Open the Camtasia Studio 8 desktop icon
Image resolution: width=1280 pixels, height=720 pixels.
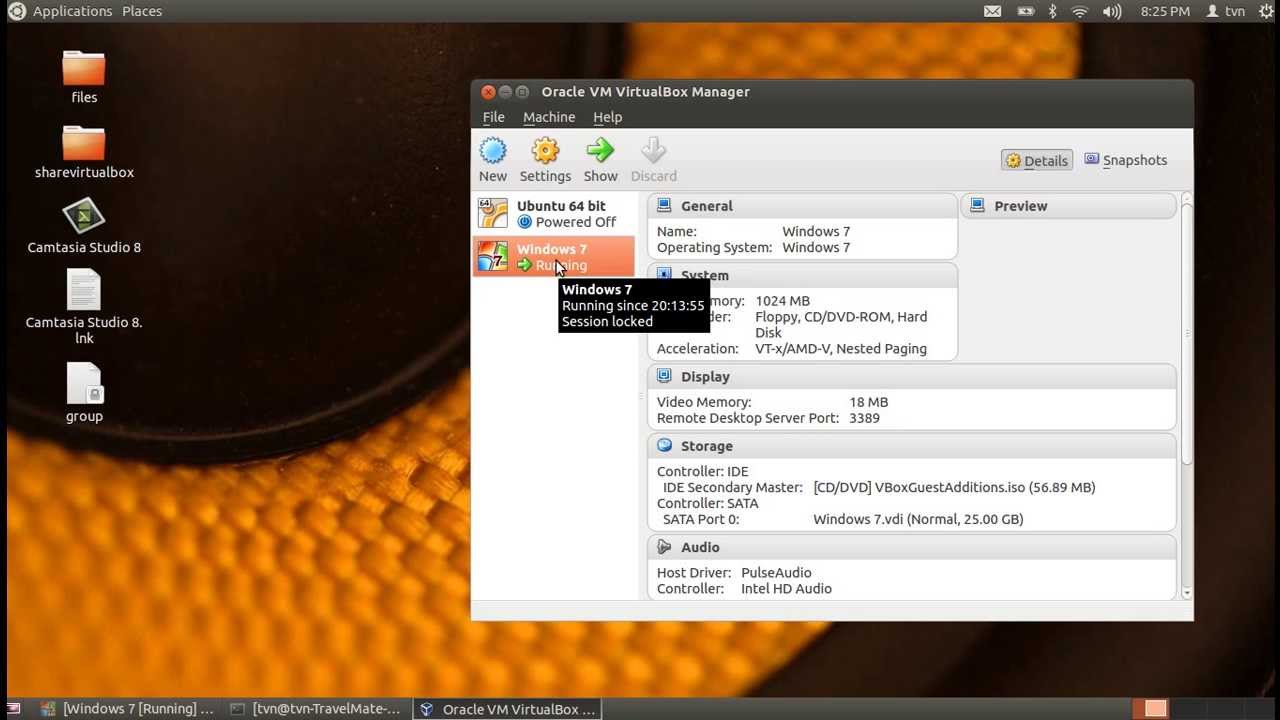(x=84, y=216)
